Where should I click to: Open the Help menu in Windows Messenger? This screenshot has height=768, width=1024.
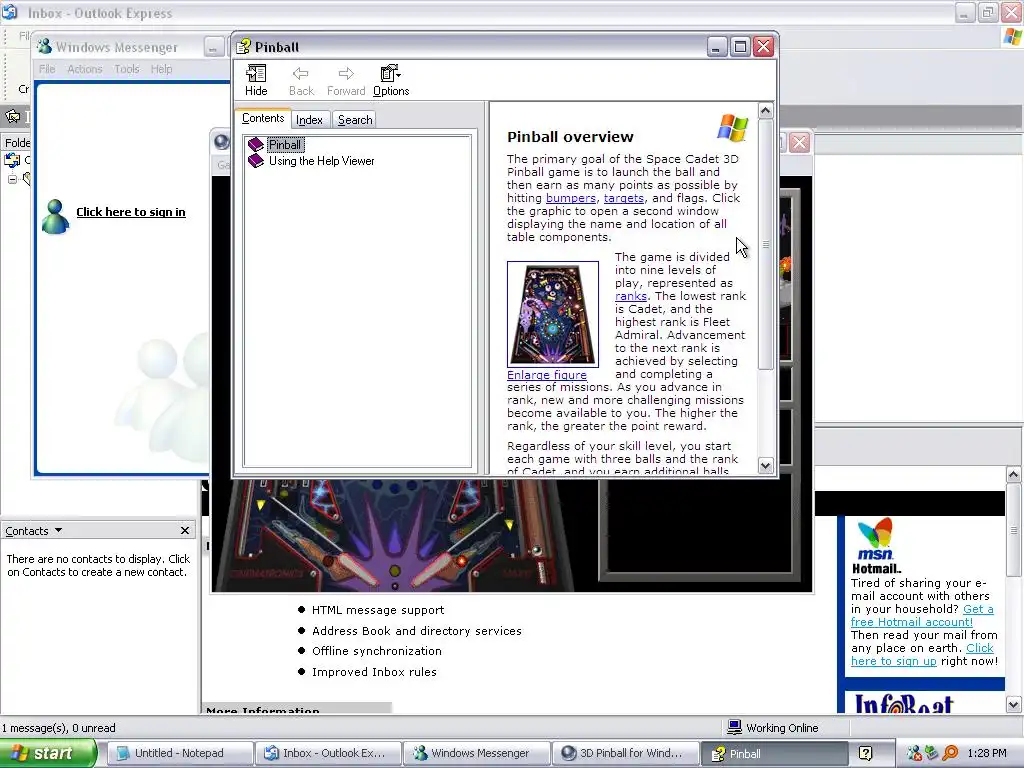(161, 69)
